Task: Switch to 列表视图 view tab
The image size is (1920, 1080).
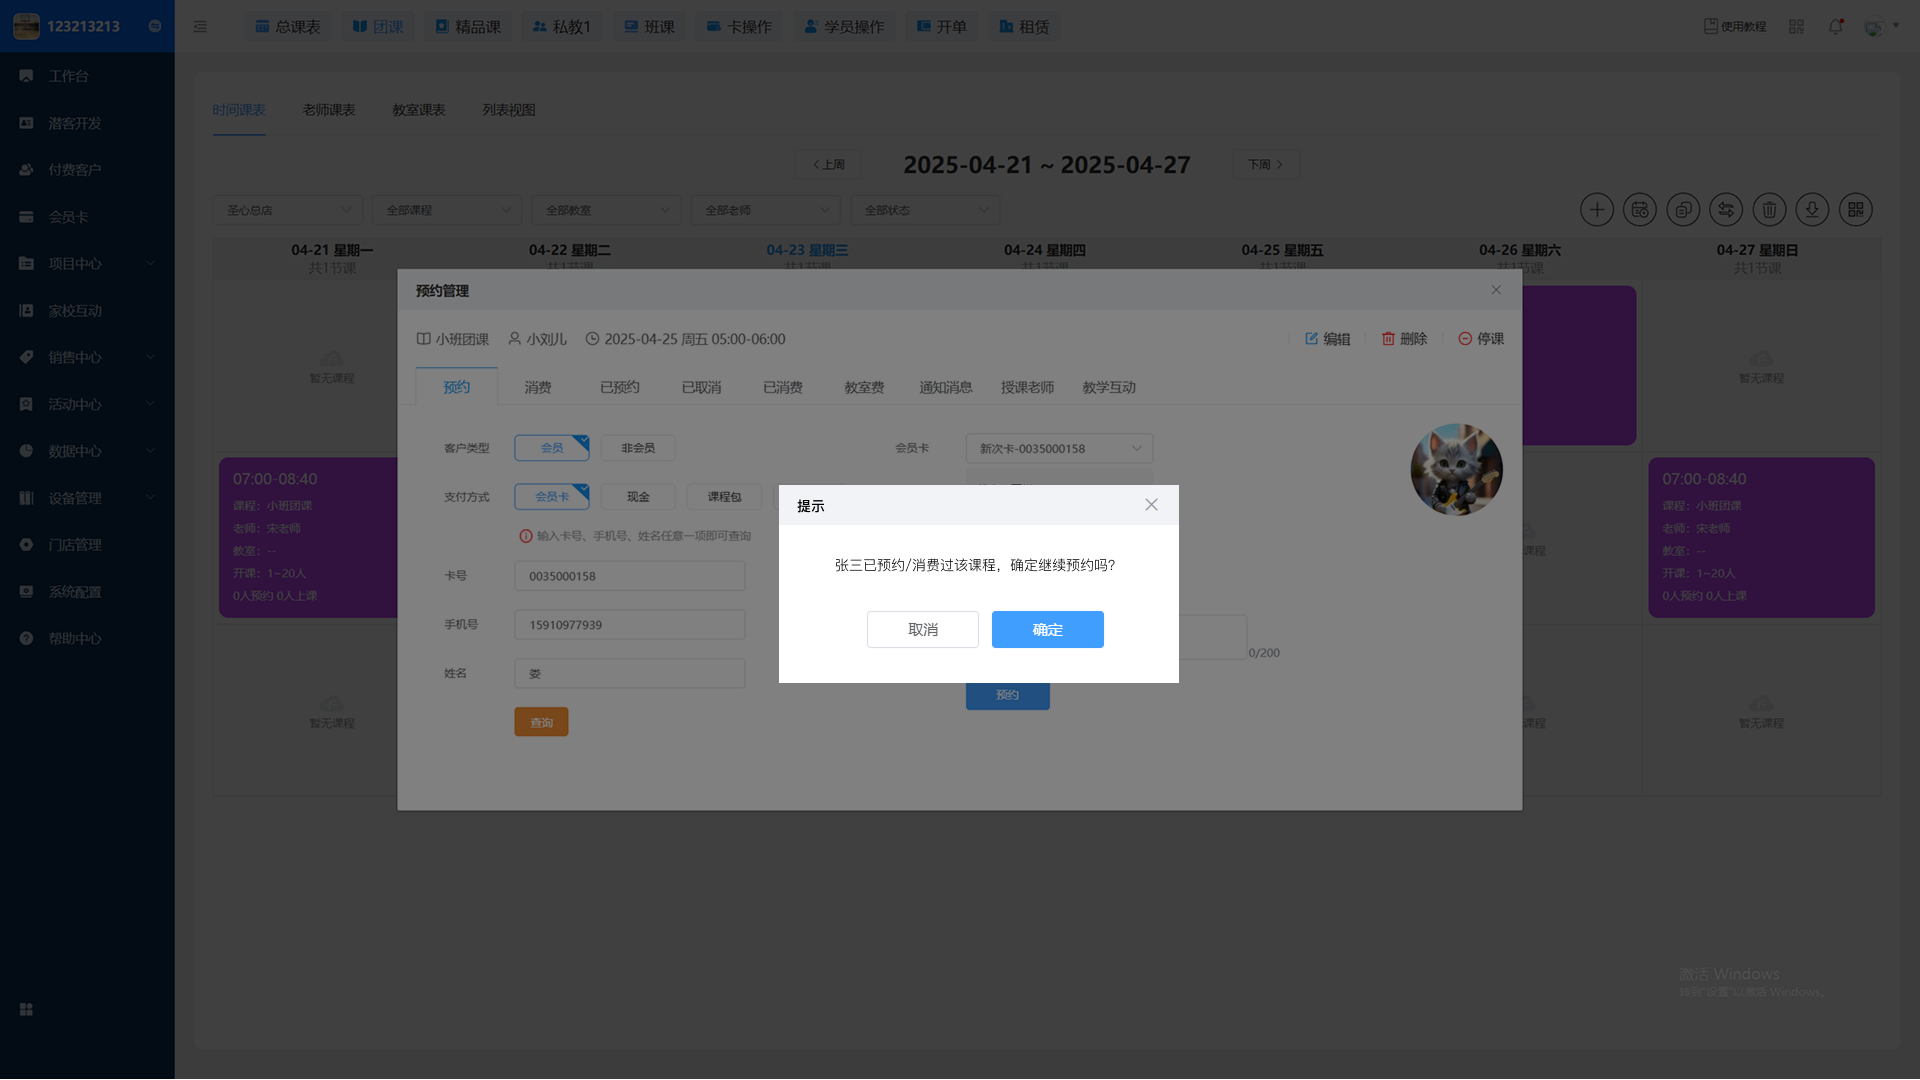Action: pyautogui.click(x=509, y=110)
